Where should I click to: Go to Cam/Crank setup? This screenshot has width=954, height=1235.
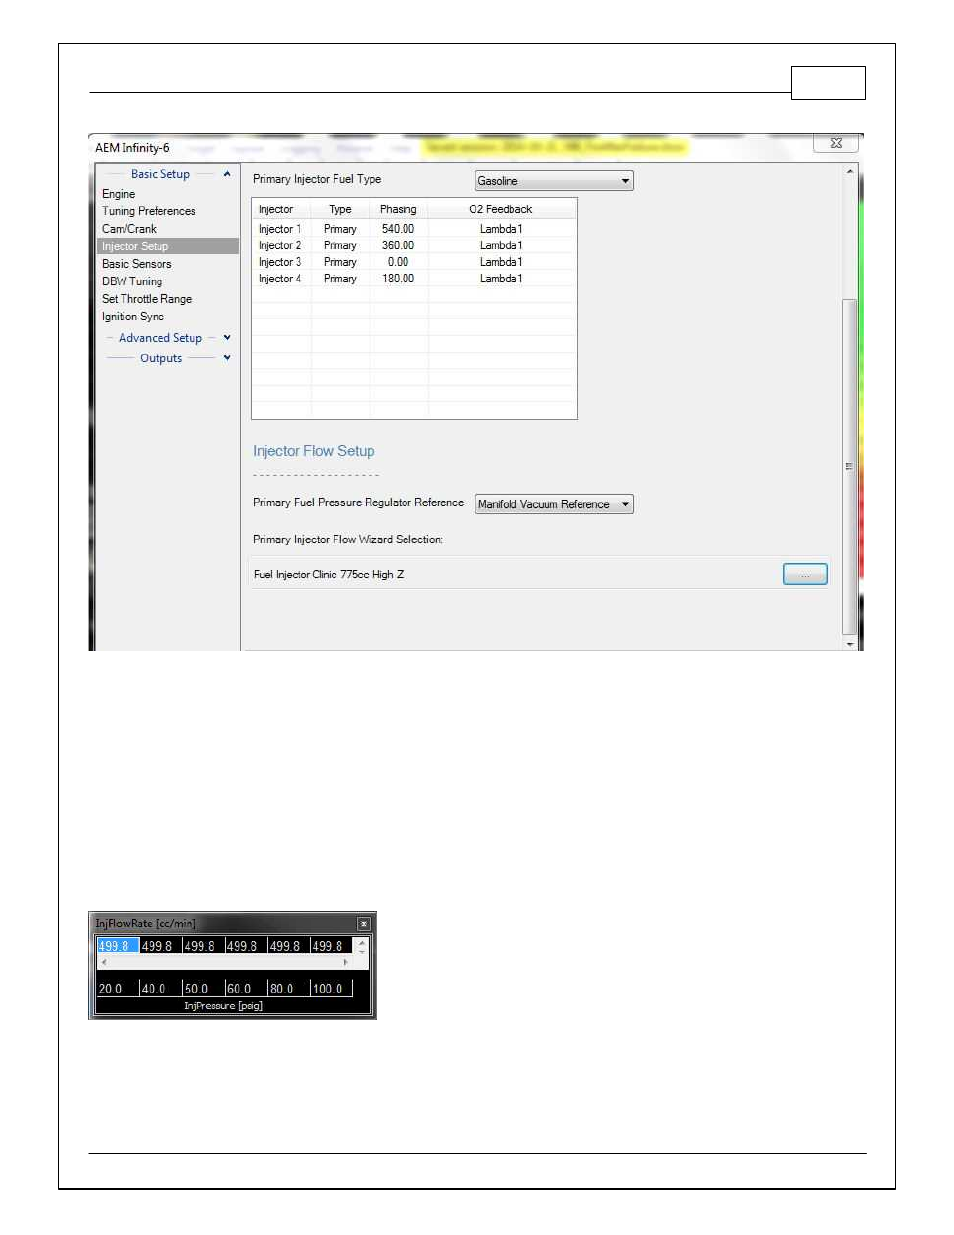click(129, 229)
